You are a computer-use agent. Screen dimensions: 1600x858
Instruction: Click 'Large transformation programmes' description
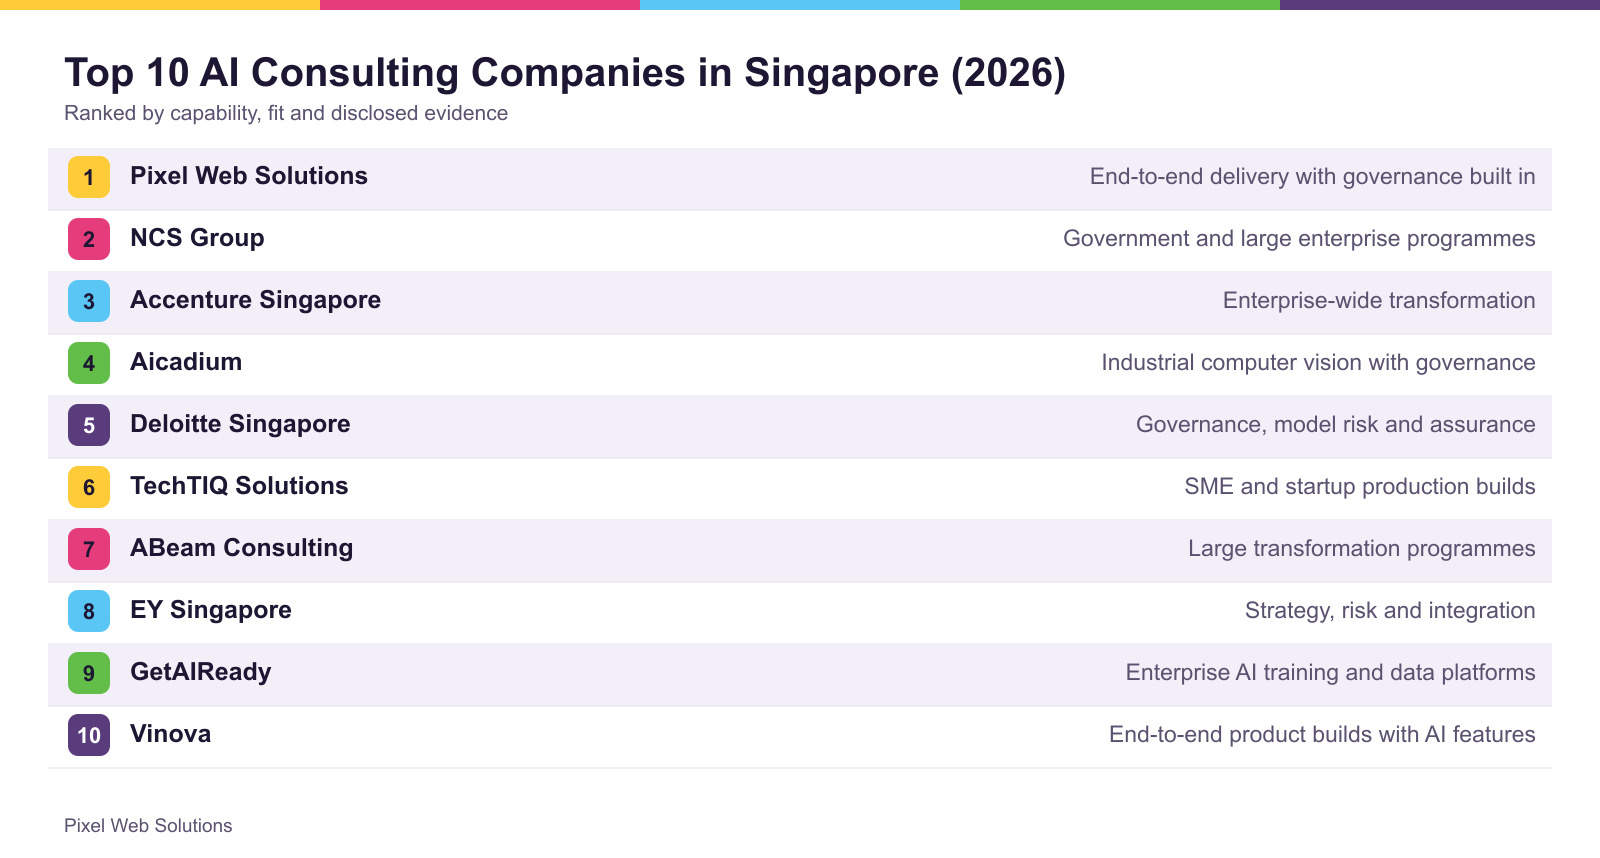[x=1361, y=549]
